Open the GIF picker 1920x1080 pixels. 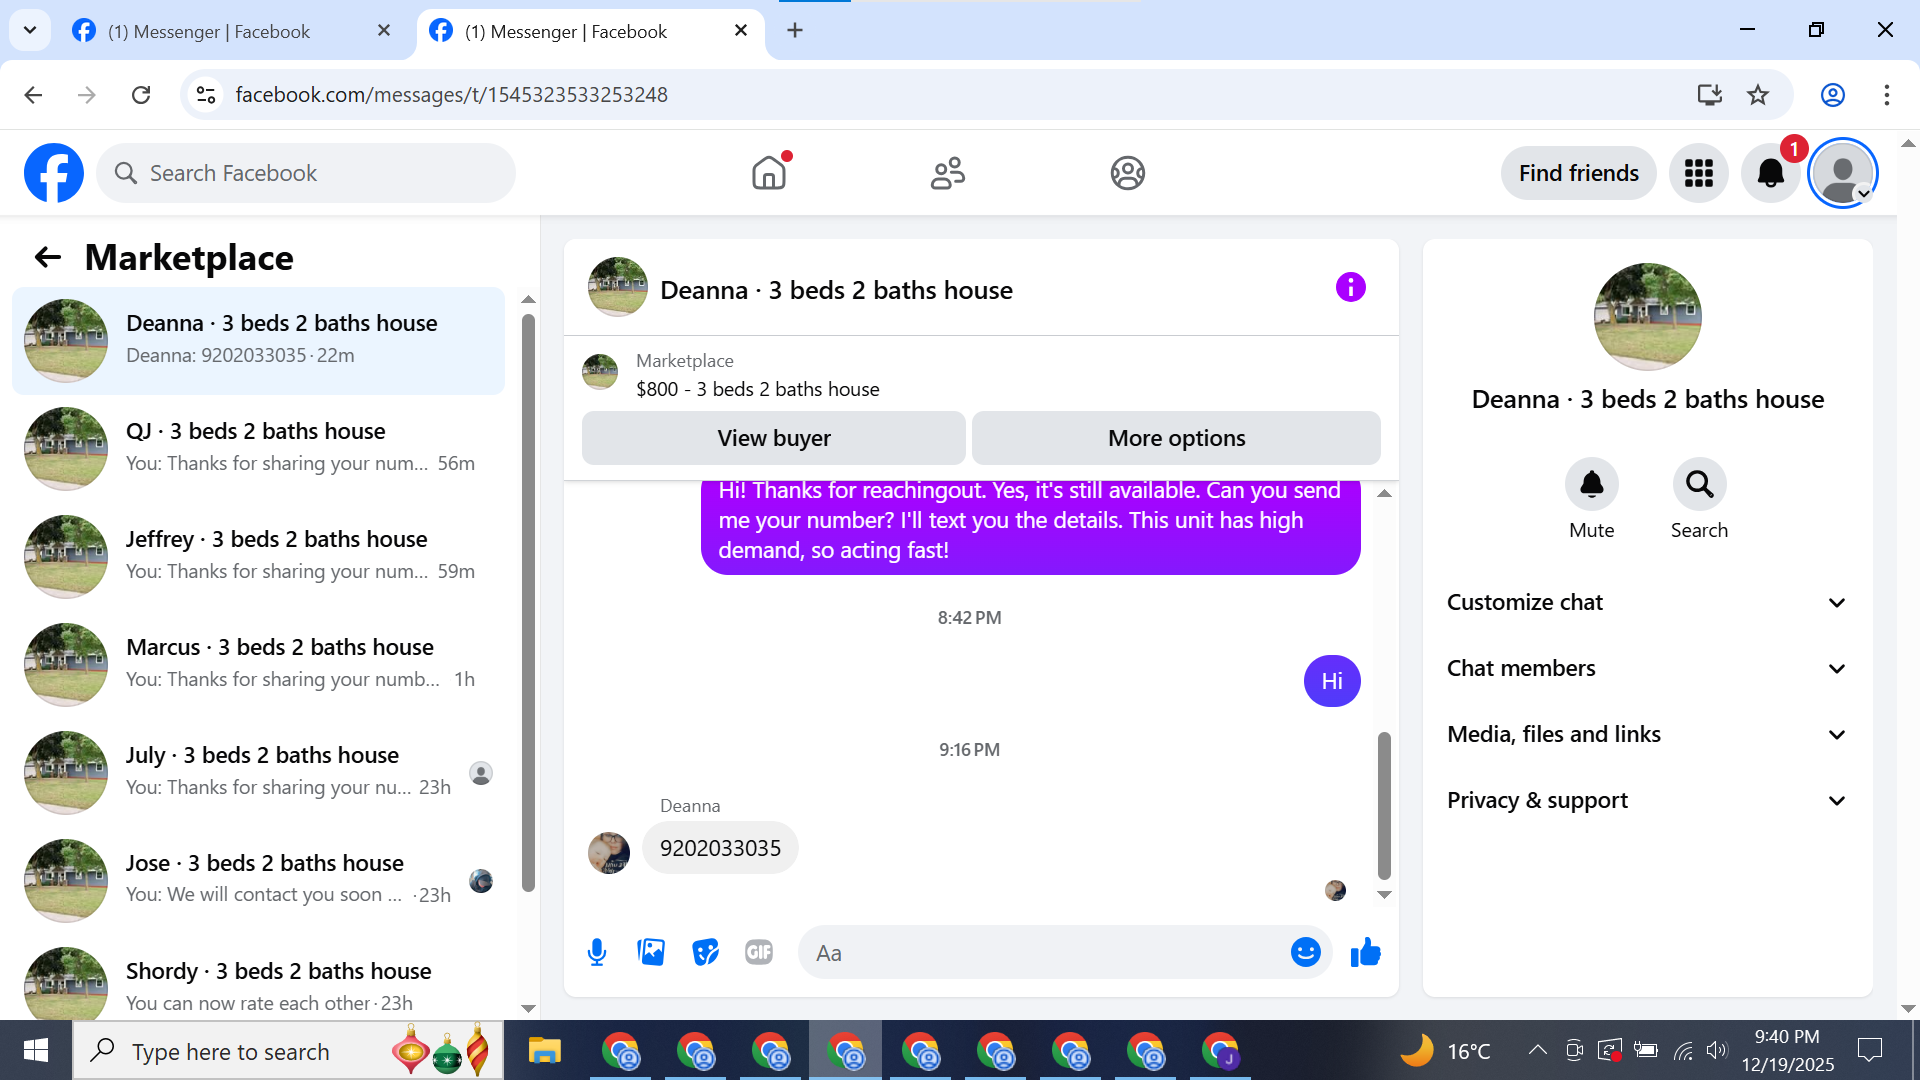(x=759, y=952)
